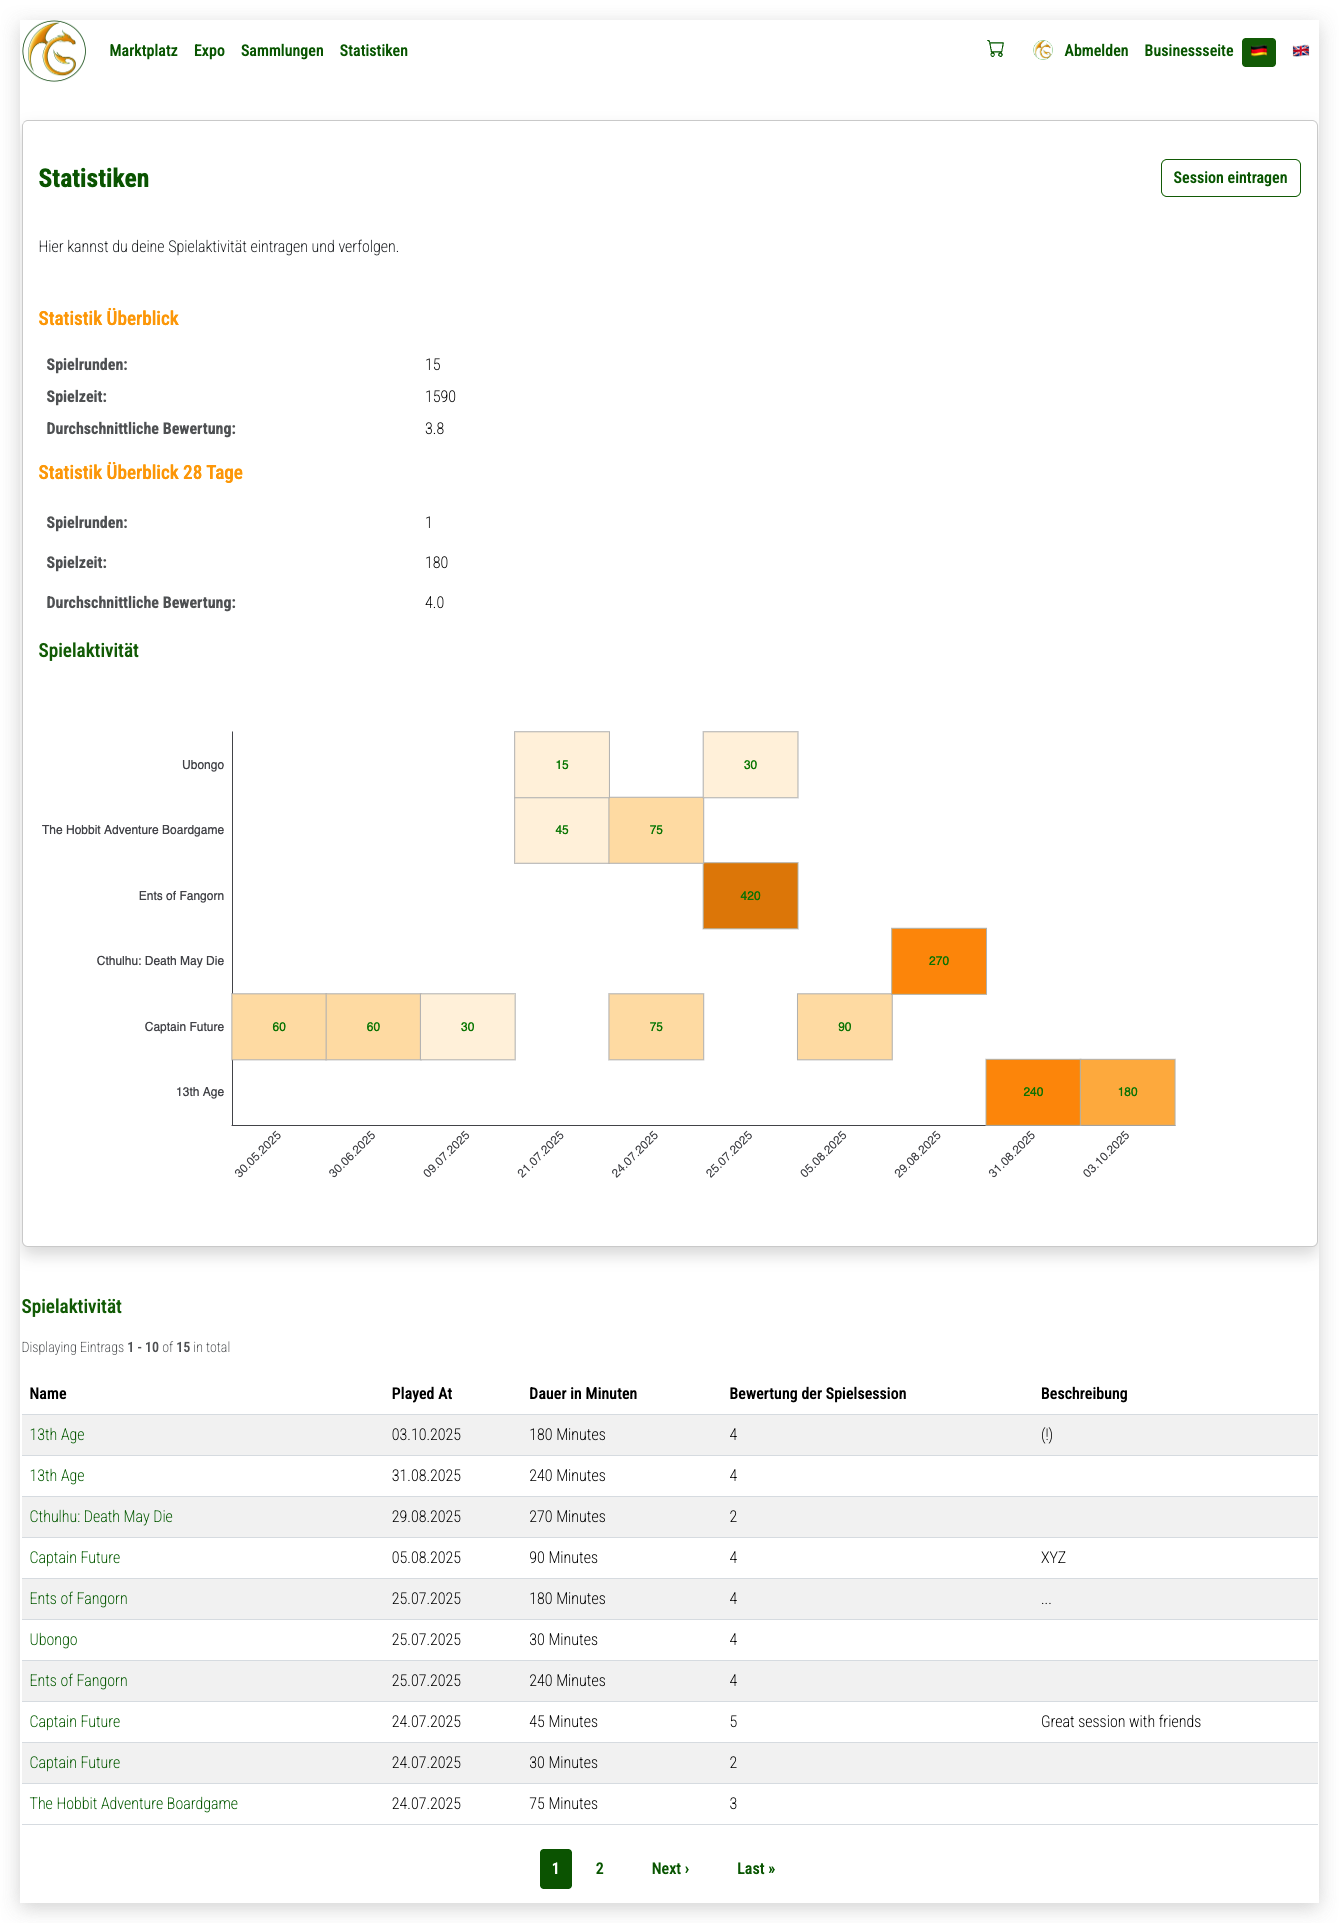This screenshot has height=1923, width=1339.
Task: Go to Sammlungen in navigation
Action: (282, 51)
